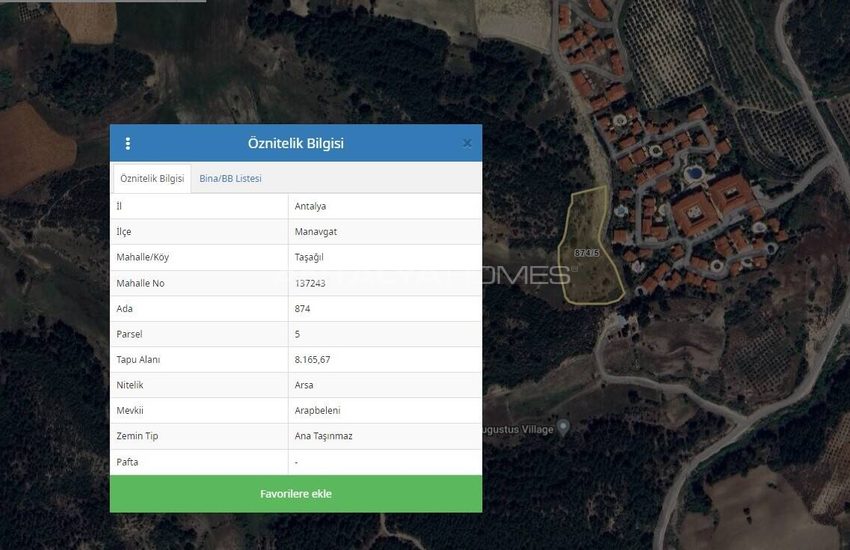
Task: Open the three-dot options menu in dialog header
Action: tap(128, 144)
